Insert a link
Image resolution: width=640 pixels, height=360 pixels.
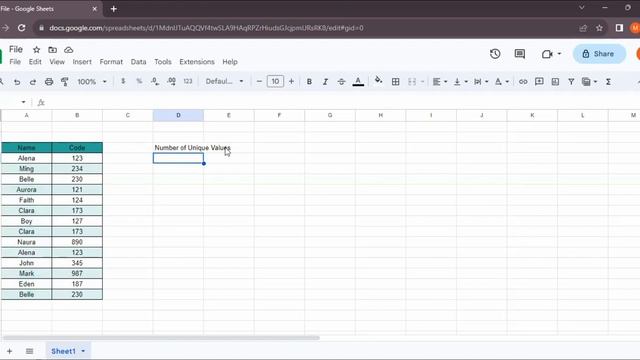[x=523, y=82]
